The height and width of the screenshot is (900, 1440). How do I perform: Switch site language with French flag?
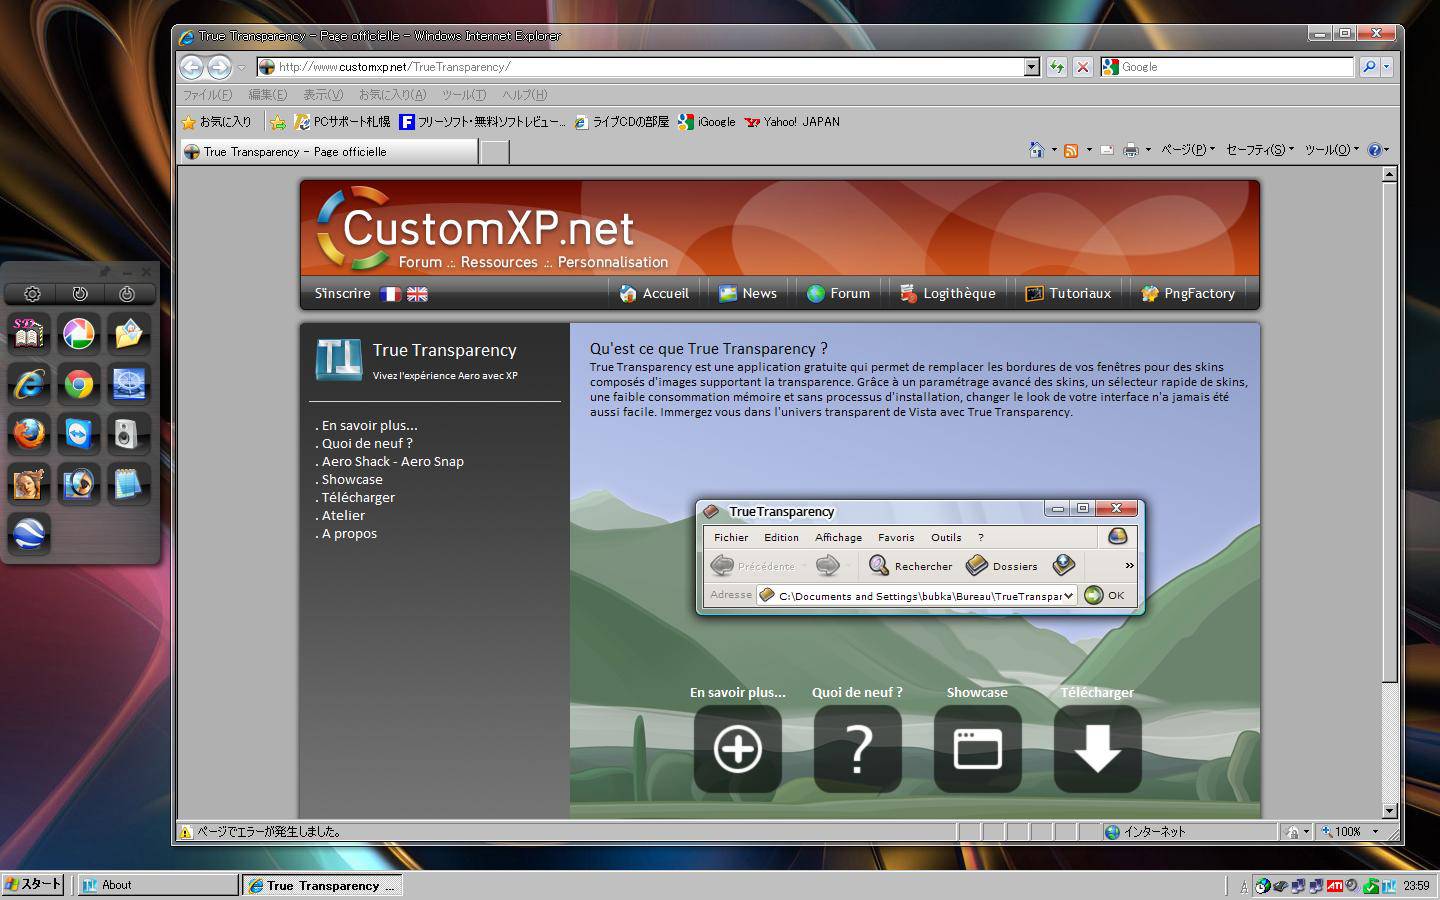390,294
